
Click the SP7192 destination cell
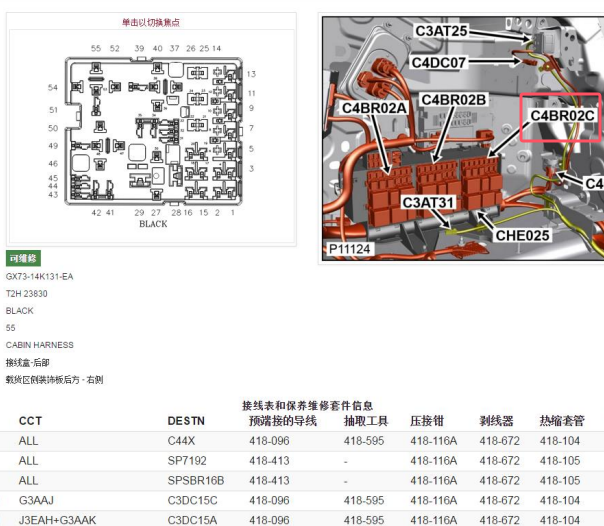pyautogui.click(x=187, y=461)
